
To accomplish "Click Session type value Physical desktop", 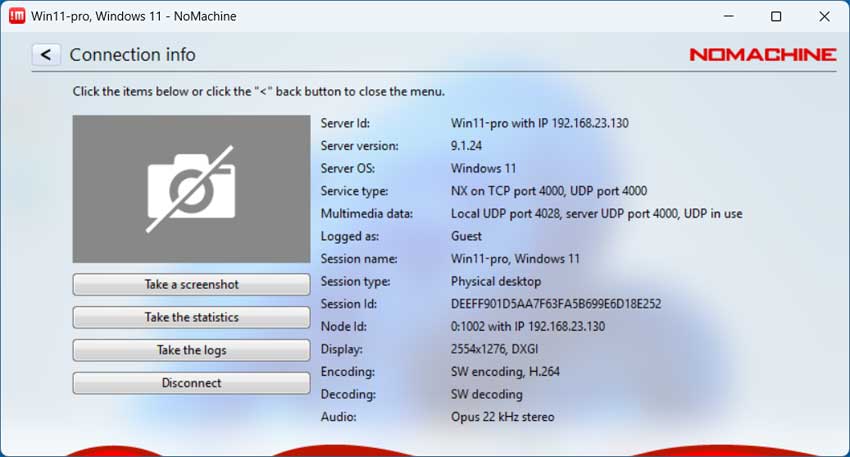I will [x=495, y=281].
